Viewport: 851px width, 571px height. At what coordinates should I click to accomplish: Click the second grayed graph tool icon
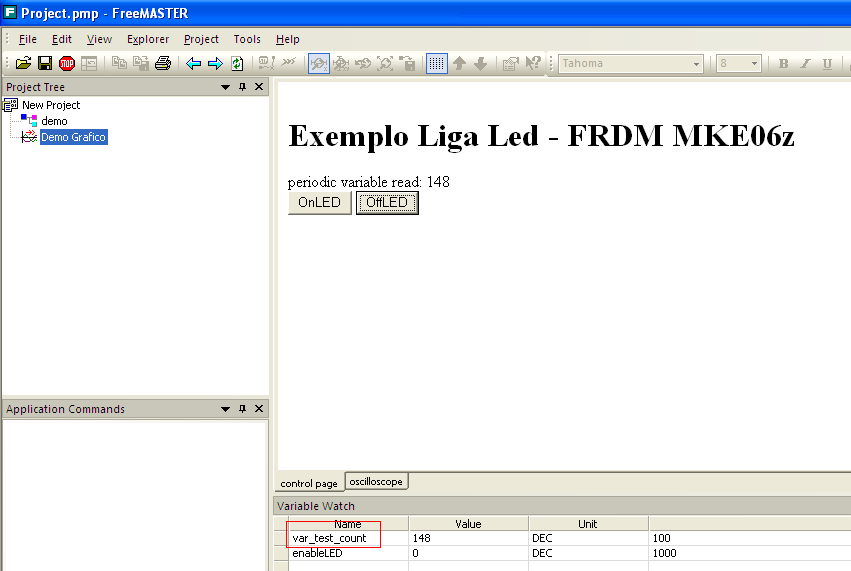coord(341,64)
